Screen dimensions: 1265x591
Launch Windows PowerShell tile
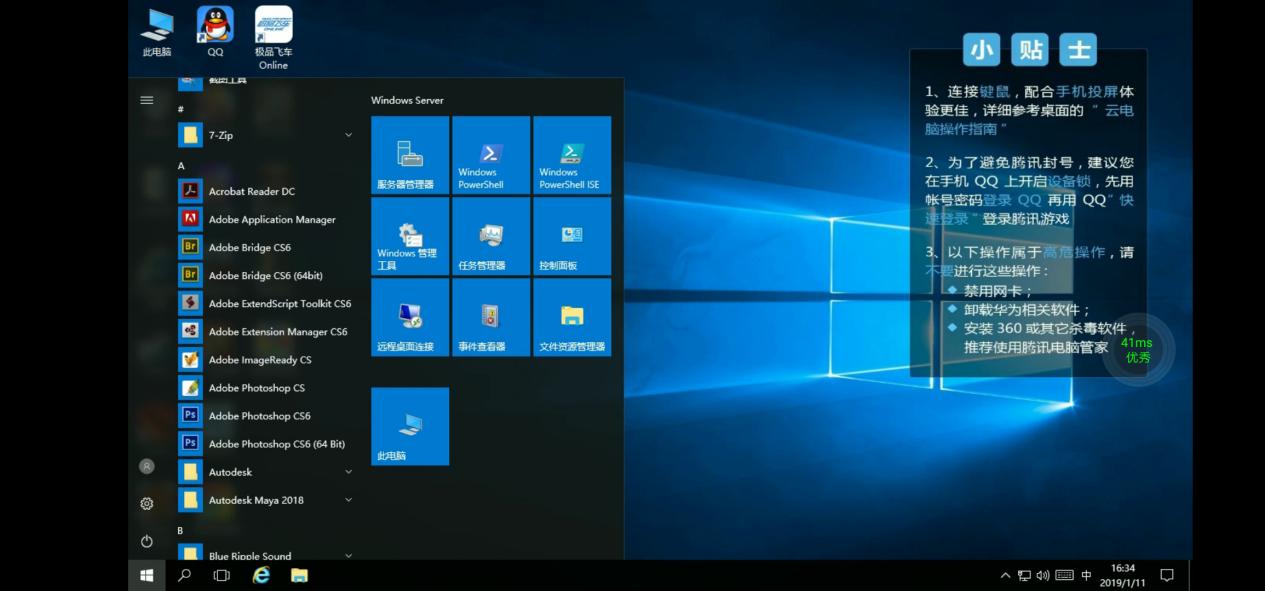click(x=491, y=155)
